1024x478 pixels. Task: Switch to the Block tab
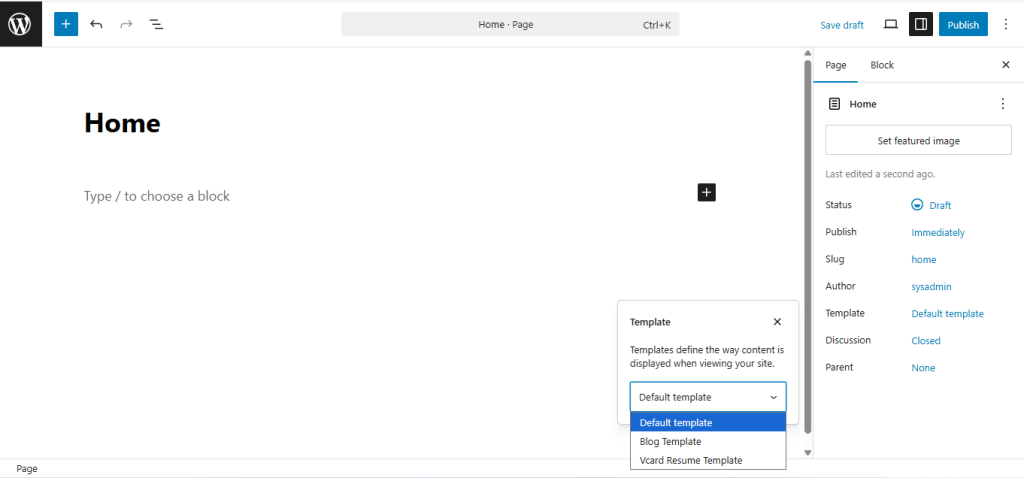click(x=882, y=65)
